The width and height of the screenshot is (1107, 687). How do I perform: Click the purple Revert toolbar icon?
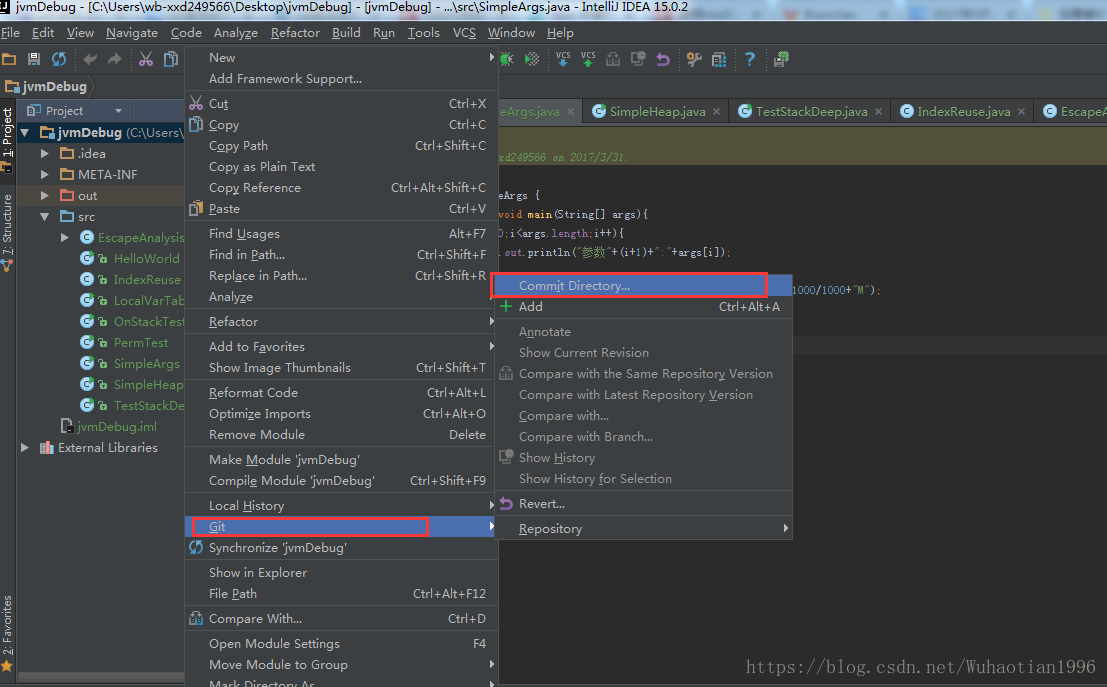coord(662,59)
